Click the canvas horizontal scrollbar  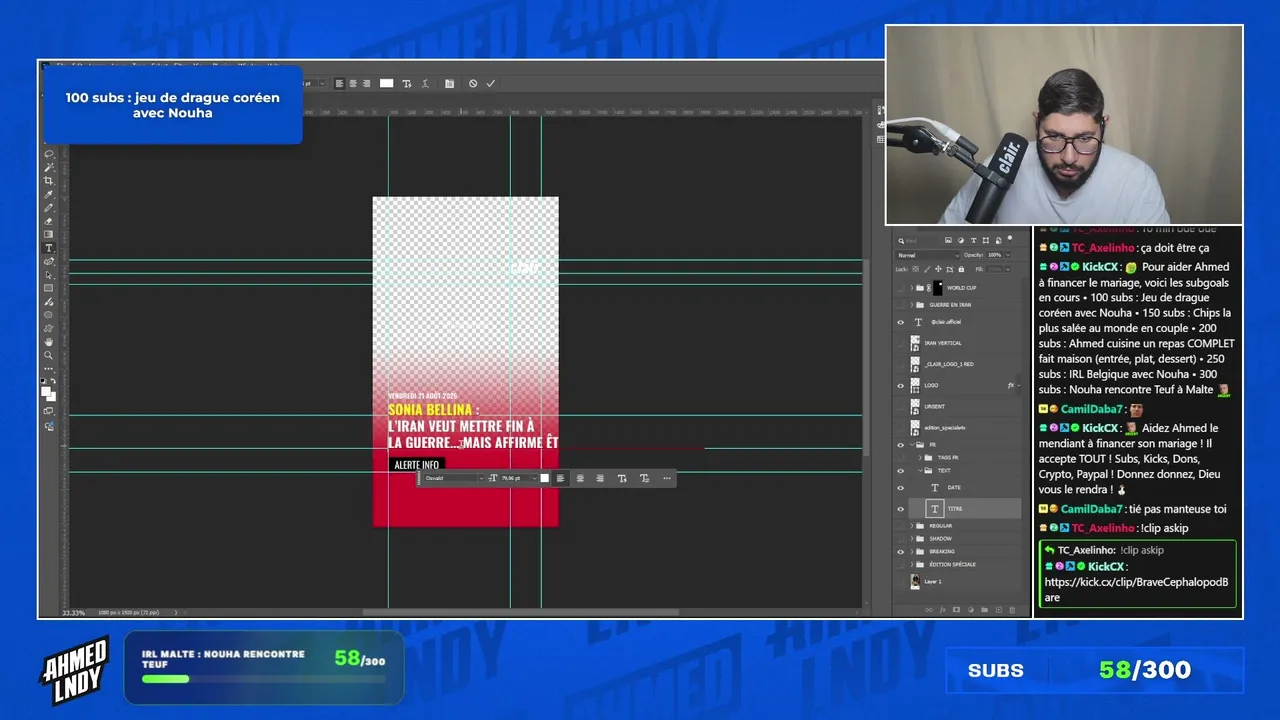pos(520,612)
